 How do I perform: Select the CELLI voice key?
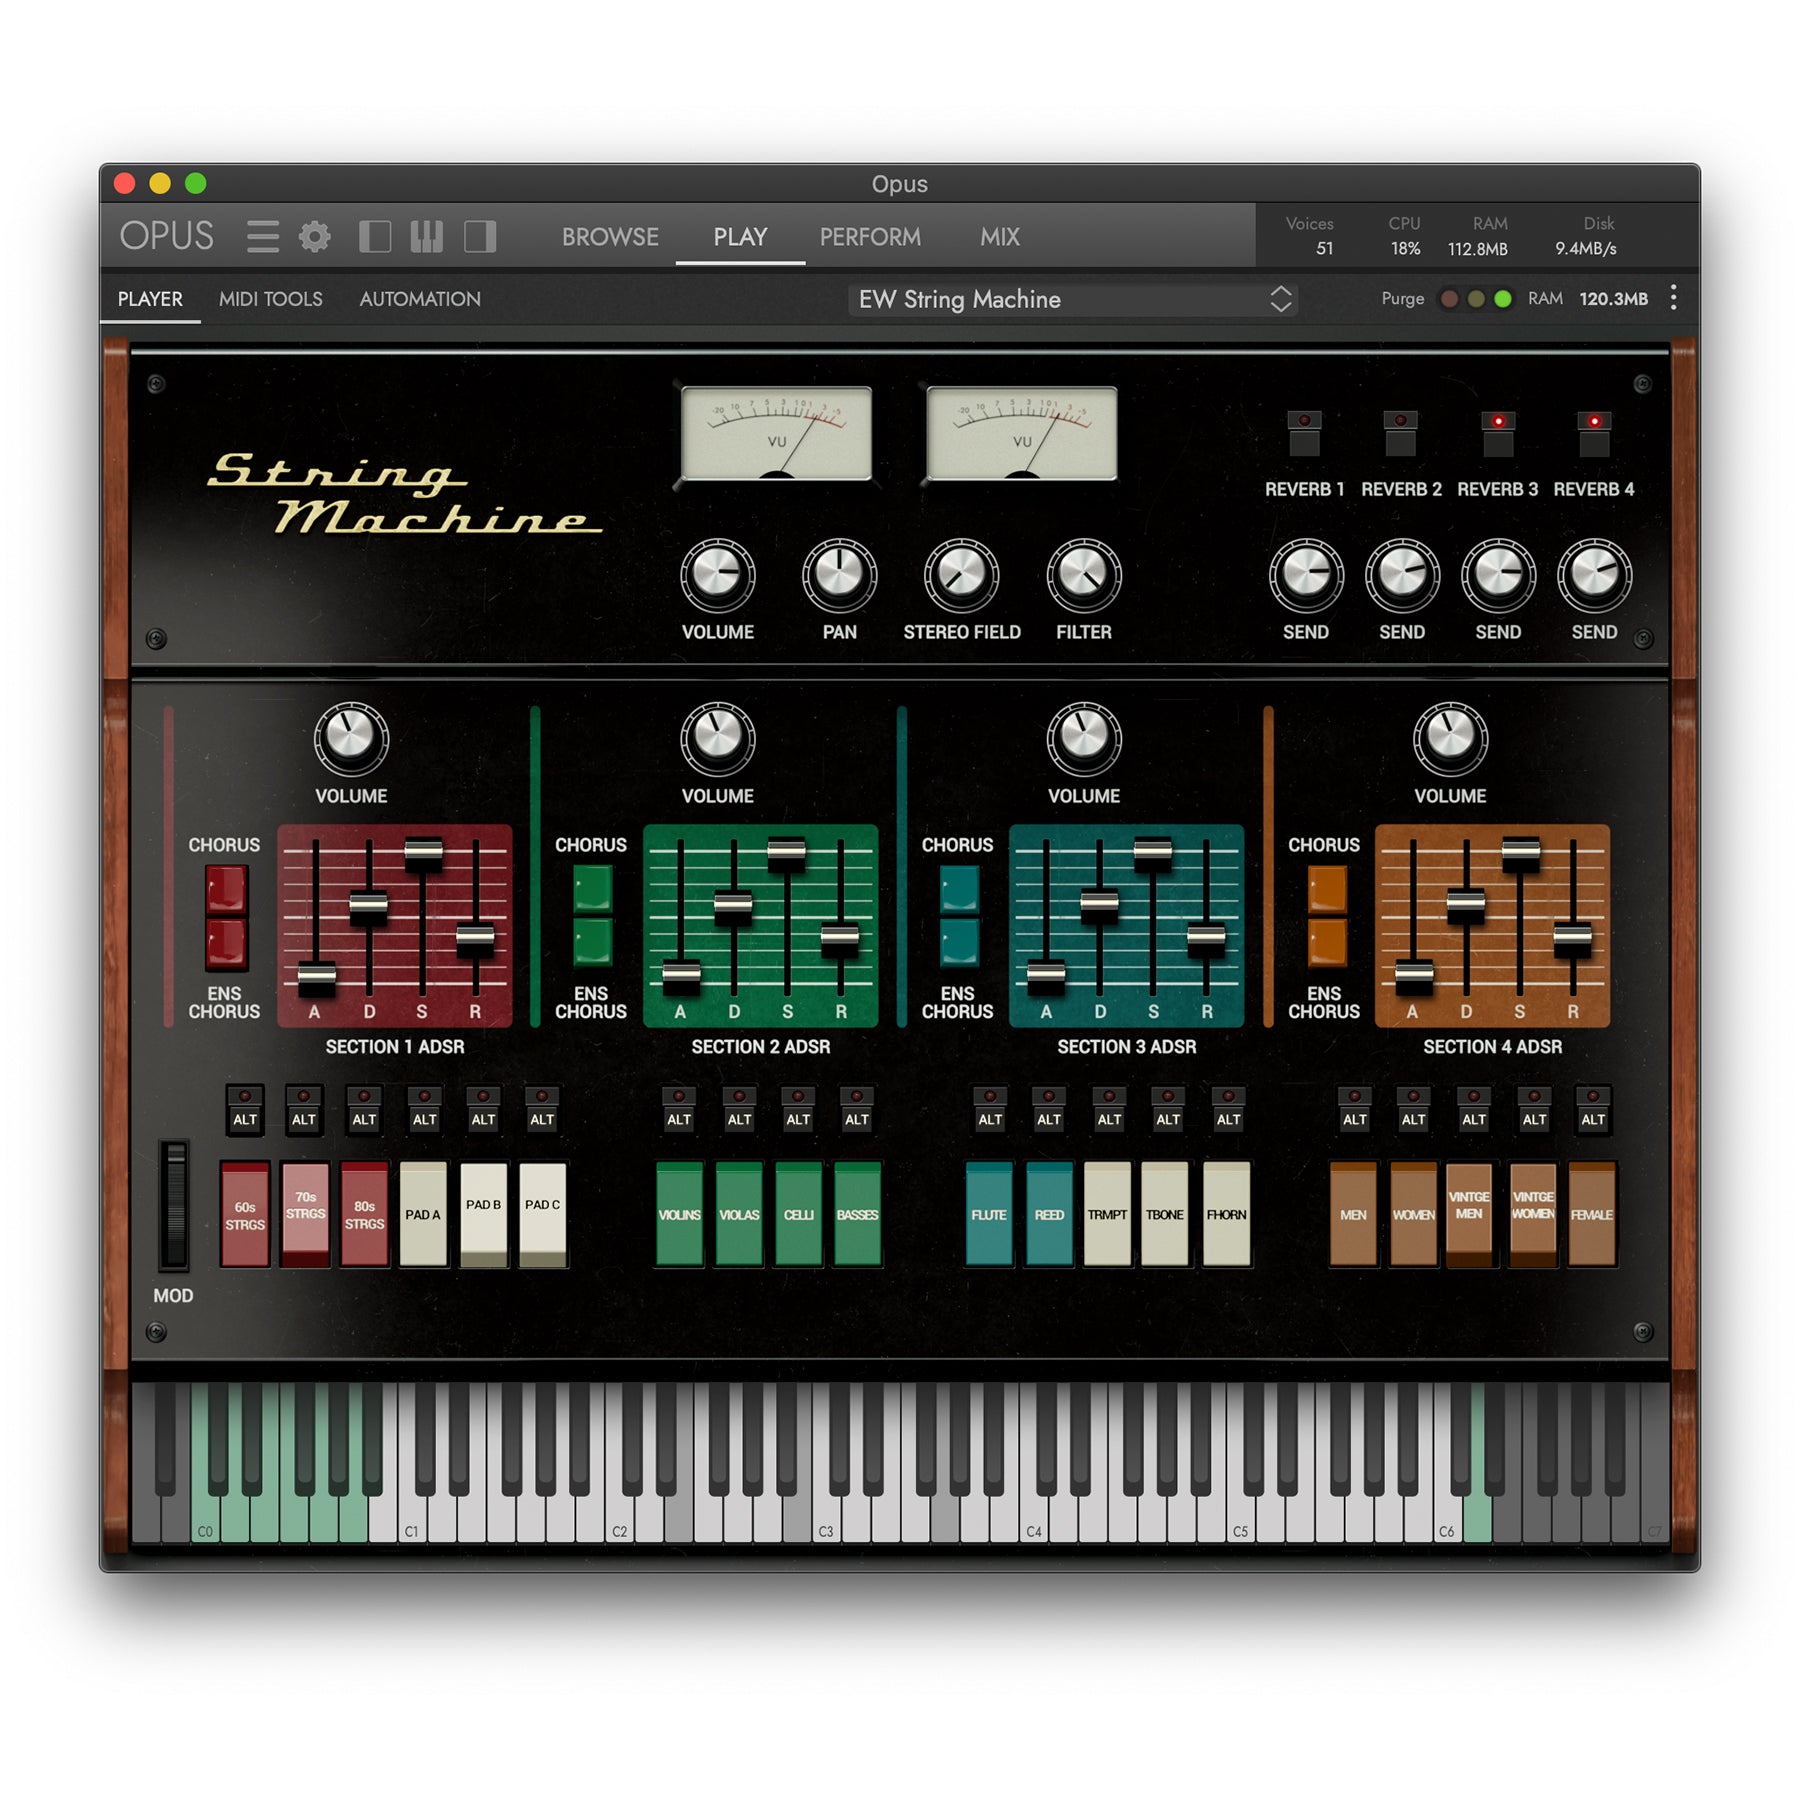[798, 1214]
